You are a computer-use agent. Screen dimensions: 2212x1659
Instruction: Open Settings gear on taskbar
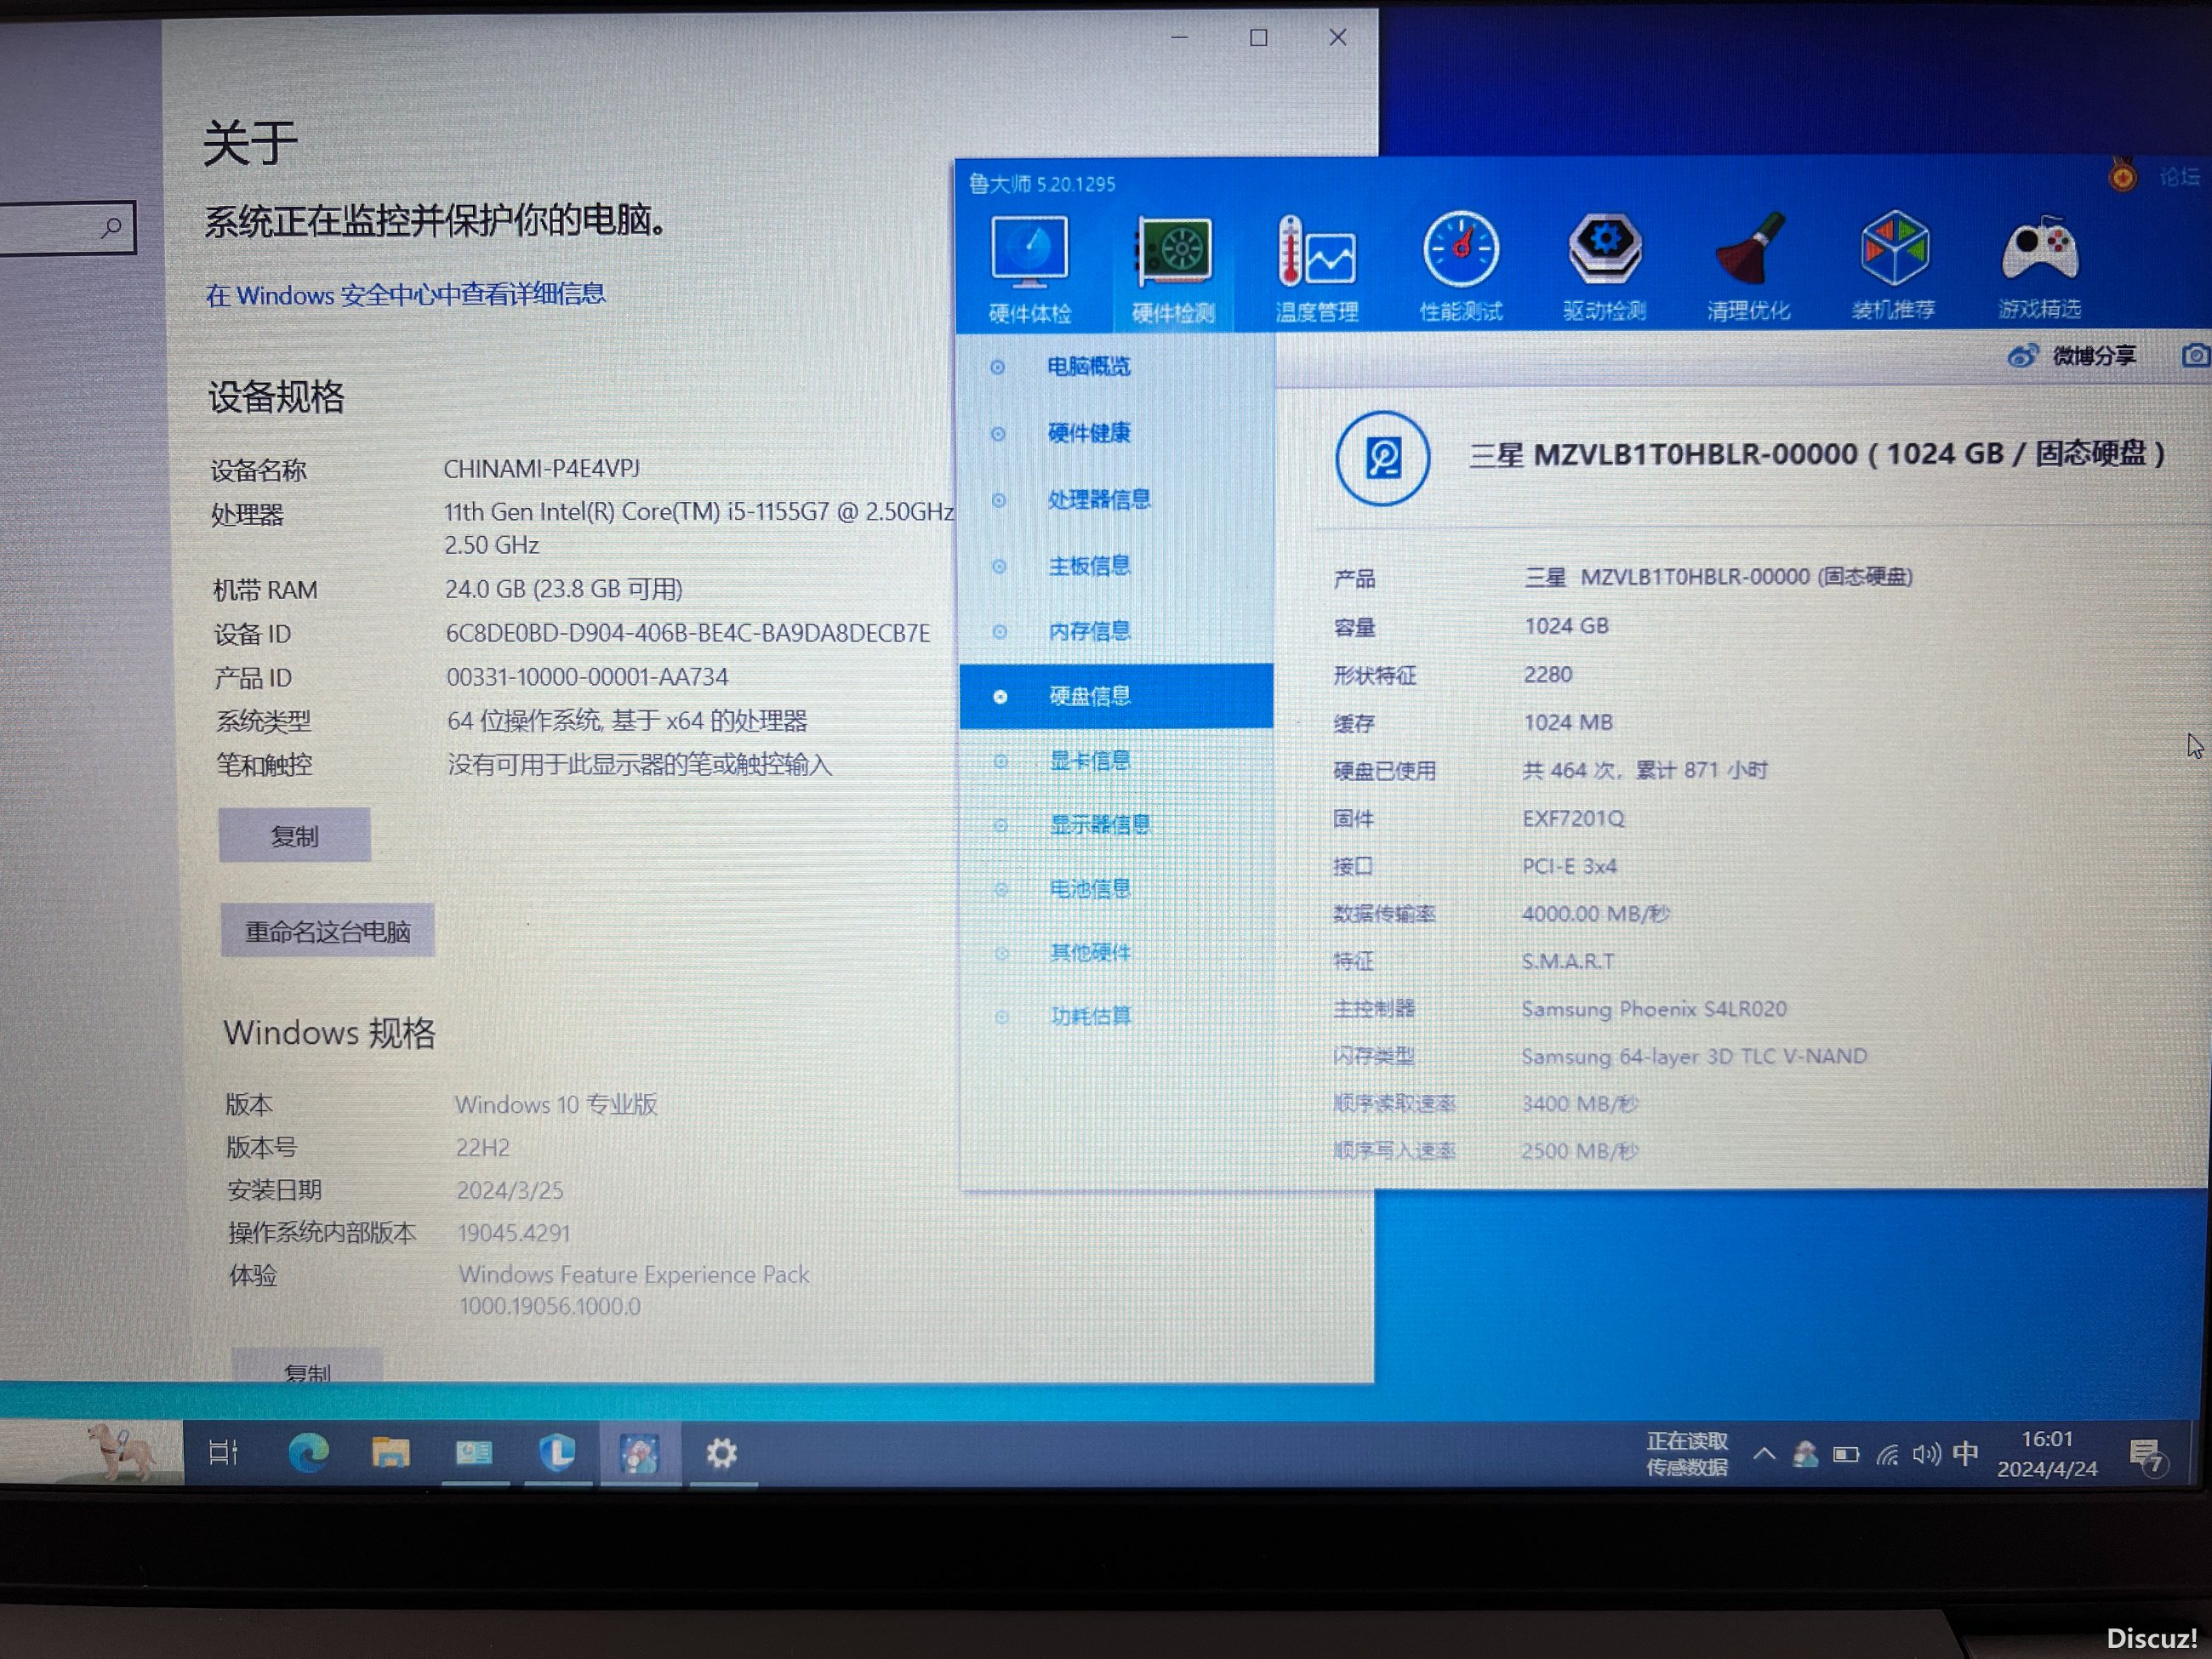click(x=721, y=1453)
